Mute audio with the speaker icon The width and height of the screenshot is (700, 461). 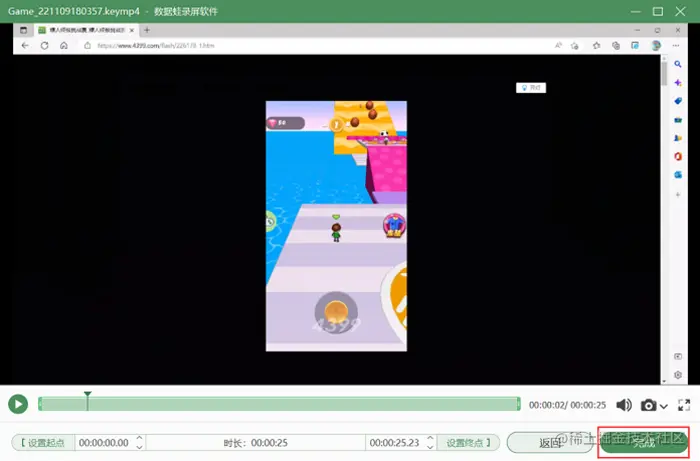tap(624, 405)
